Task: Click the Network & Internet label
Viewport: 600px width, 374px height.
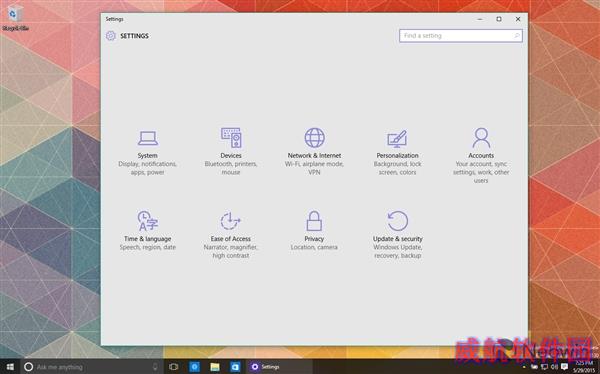Action: 314,155
